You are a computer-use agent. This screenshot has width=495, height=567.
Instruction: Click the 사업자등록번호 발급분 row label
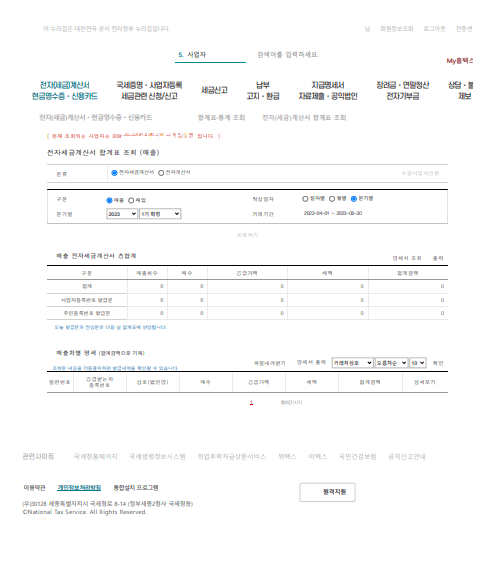(x=87, y=300)
